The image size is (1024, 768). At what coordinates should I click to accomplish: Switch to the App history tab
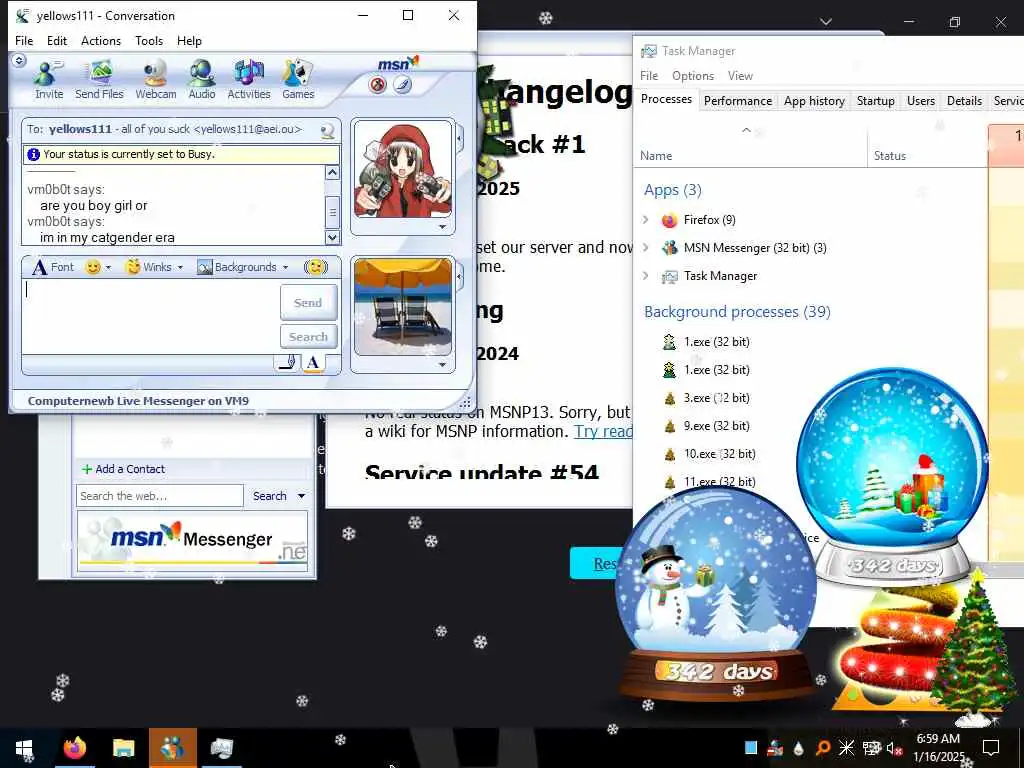point(814,101)
